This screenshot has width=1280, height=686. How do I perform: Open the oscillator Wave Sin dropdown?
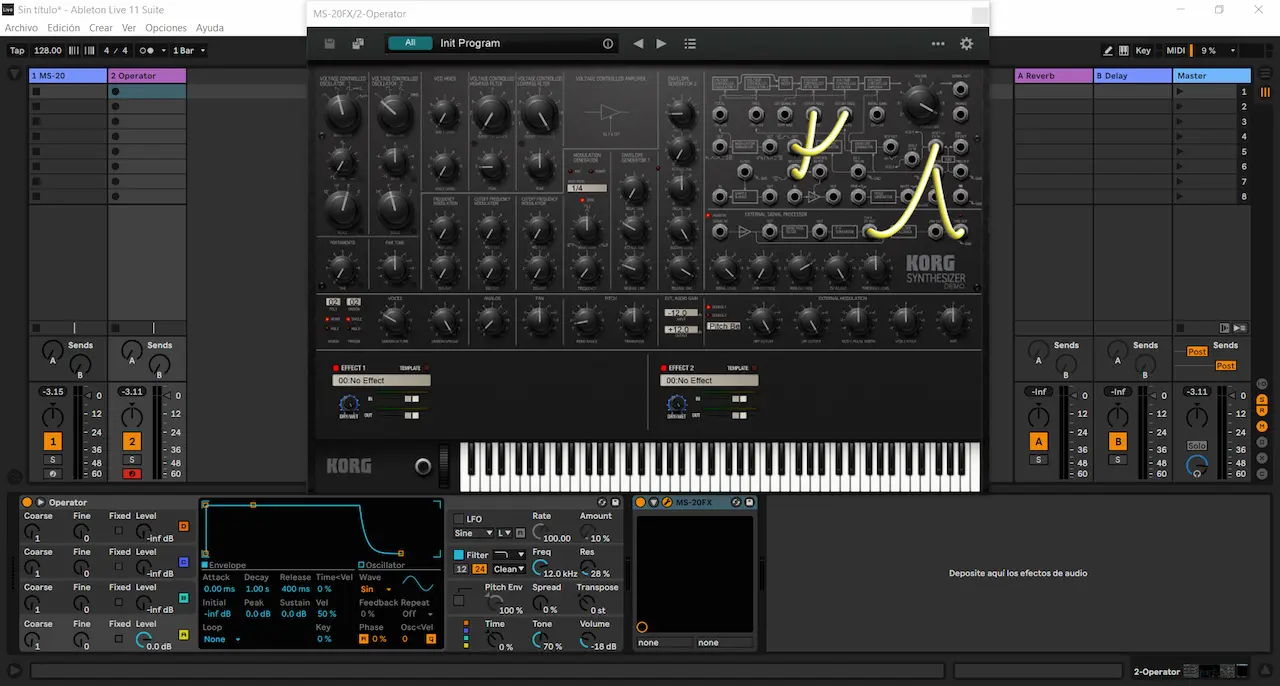pos(376,589)
